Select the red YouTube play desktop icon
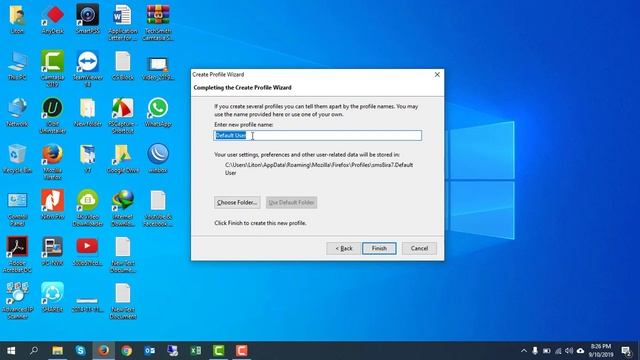 [87, 251]
